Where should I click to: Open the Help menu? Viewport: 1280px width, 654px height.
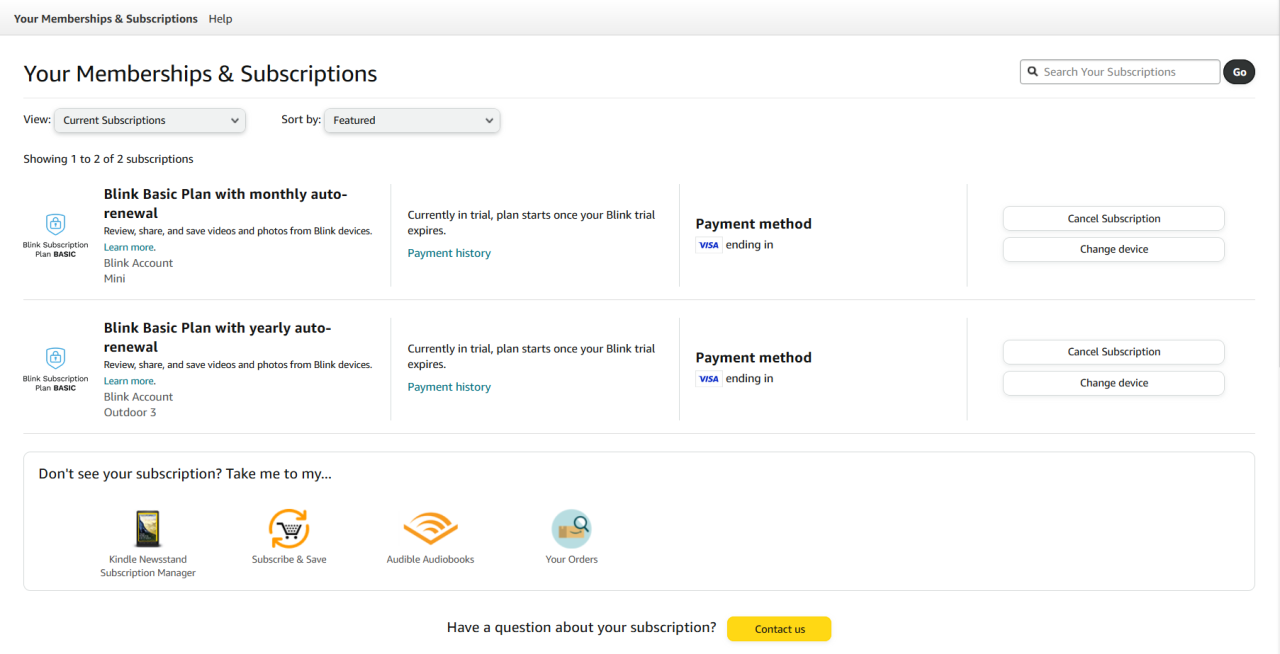click(220, 18)
